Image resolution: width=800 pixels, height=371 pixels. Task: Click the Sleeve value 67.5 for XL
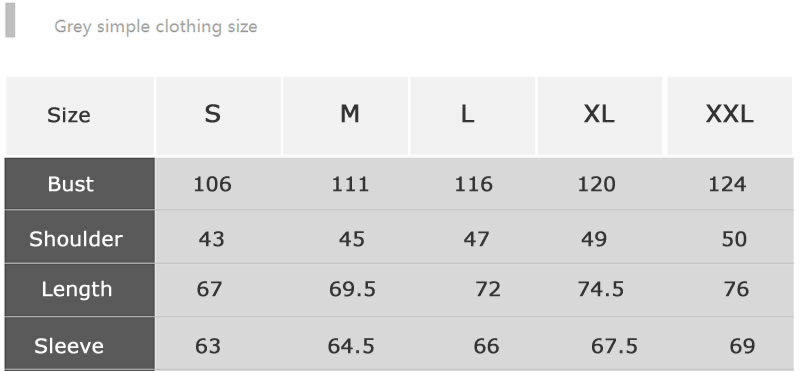[x=614, y=346]
